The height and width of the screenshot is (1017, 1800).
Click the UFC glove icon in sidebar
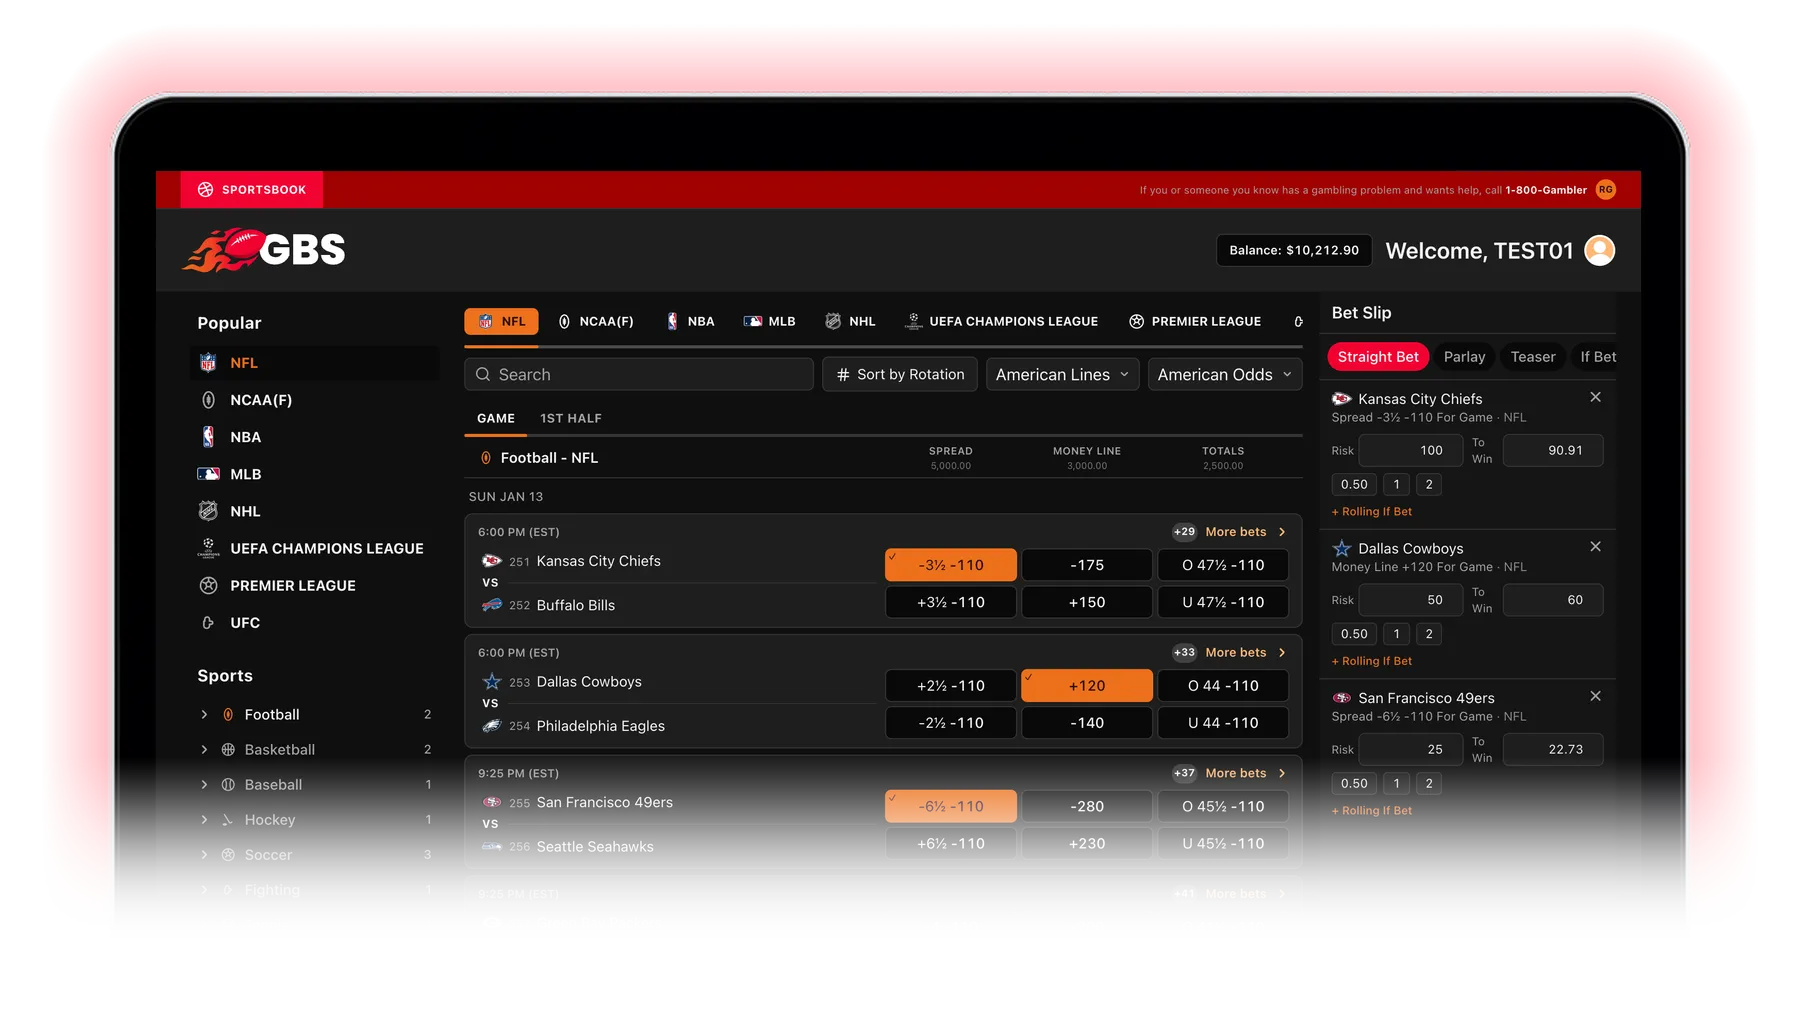(x=208, y=623)
